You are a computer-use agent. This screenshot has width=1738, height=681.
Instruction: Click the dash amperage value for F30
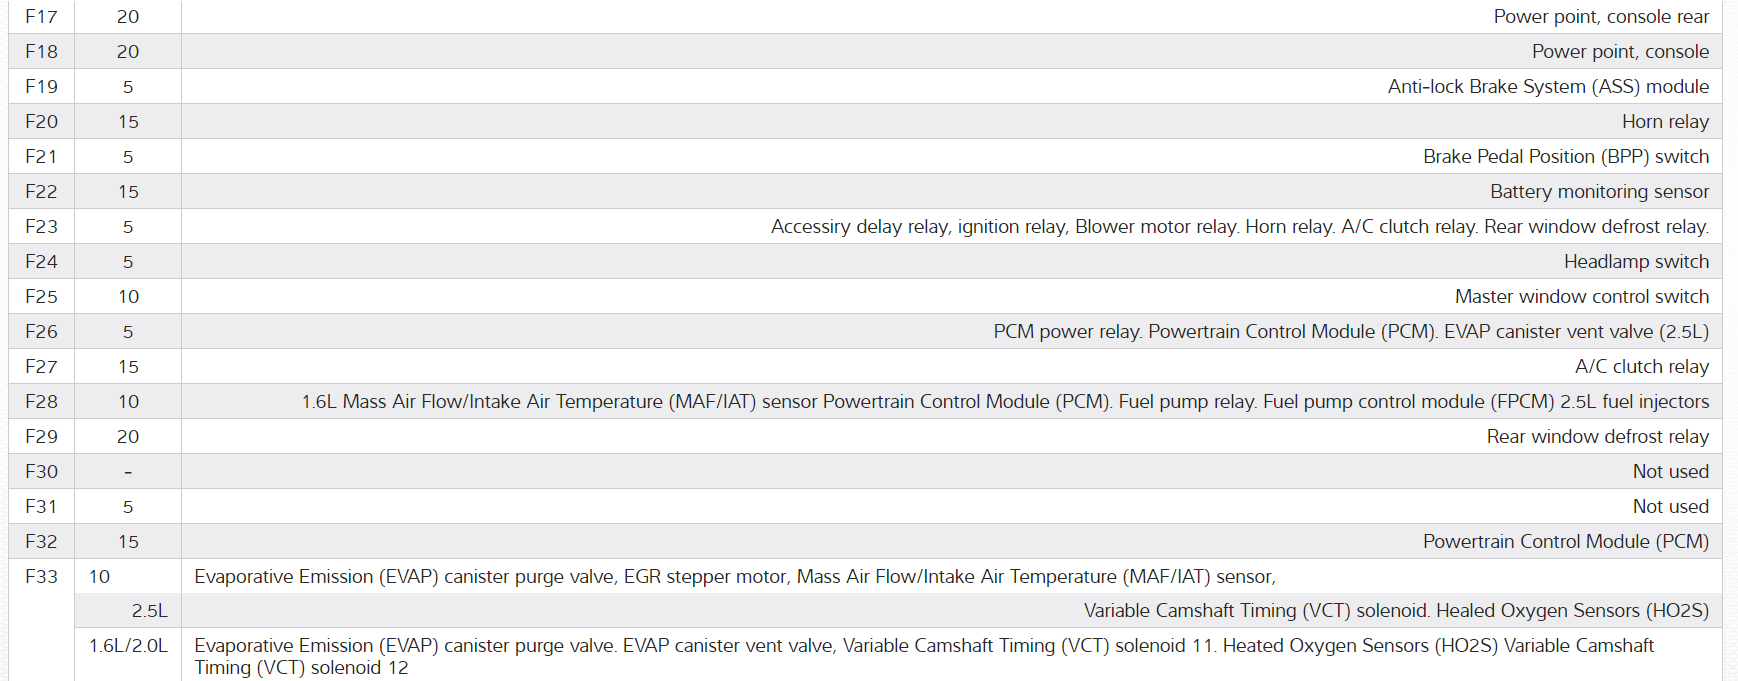pos(128,472)
